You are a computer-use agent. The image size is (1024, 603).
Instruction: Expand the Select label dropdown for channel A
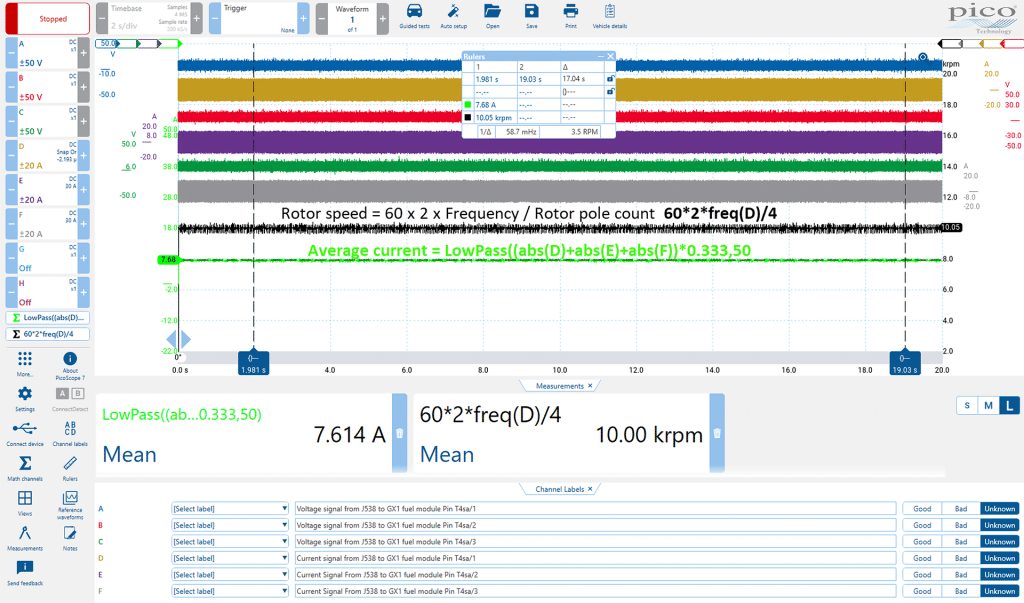coord(230,508)
